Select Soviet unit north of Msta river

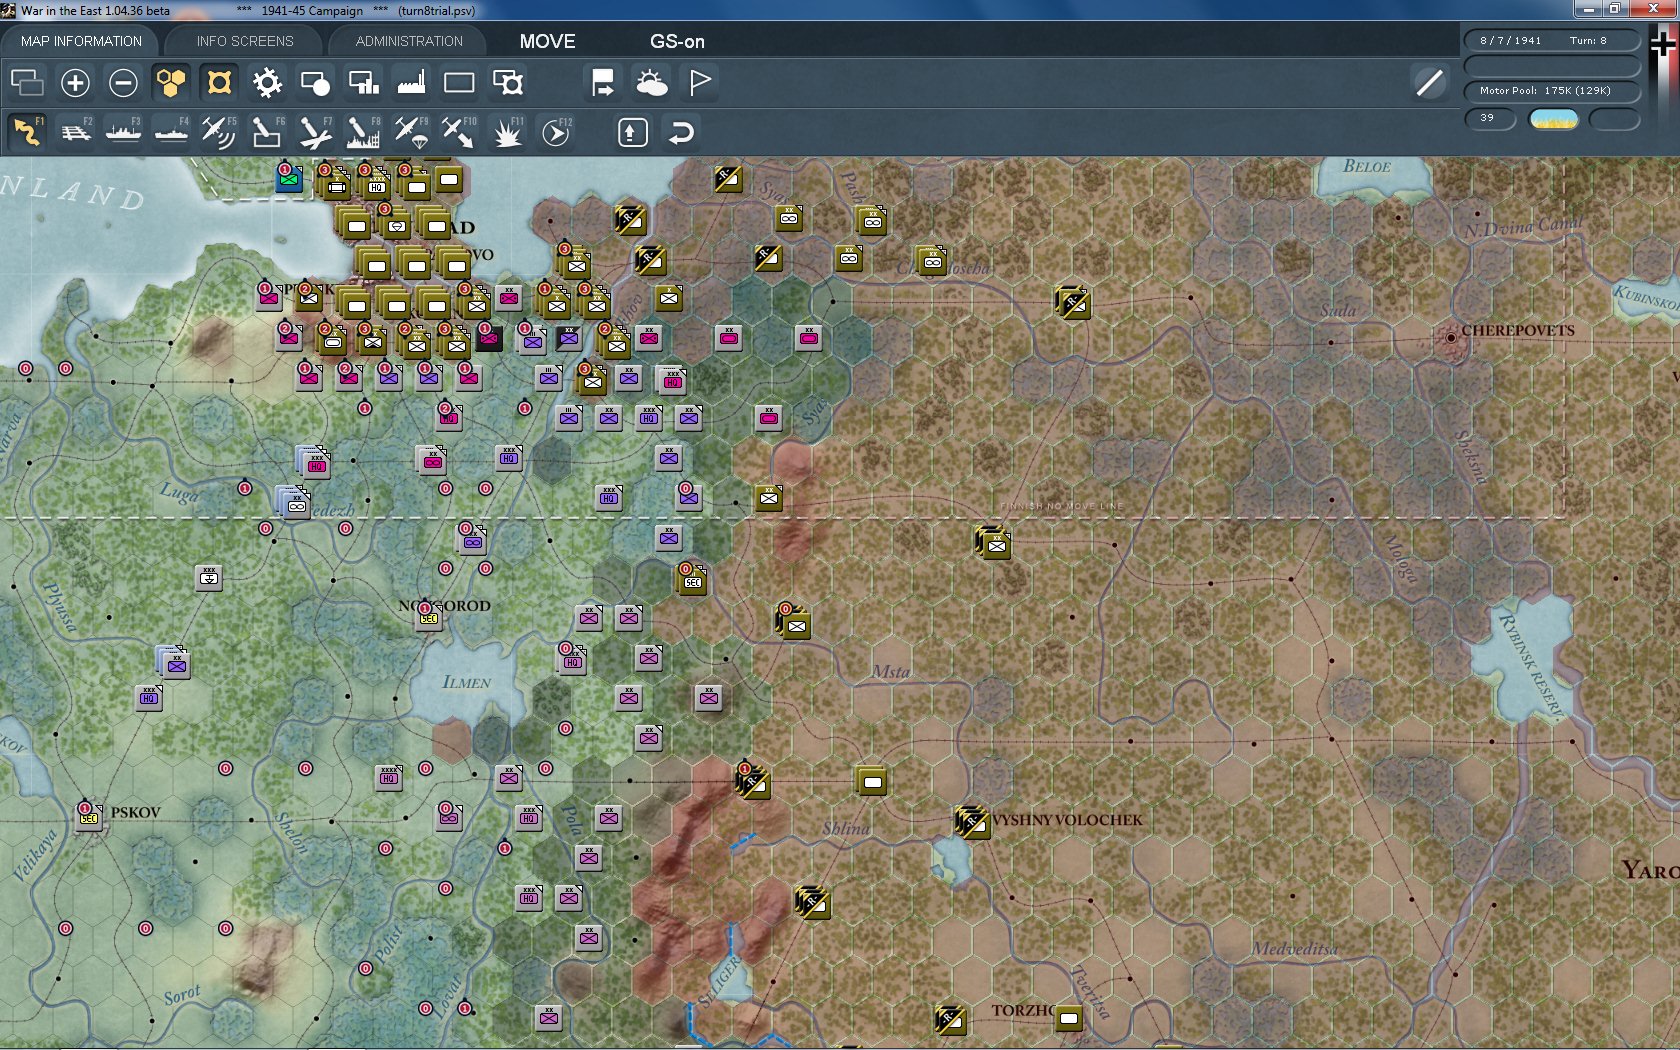pyautogui.click(x=794, y=623)
